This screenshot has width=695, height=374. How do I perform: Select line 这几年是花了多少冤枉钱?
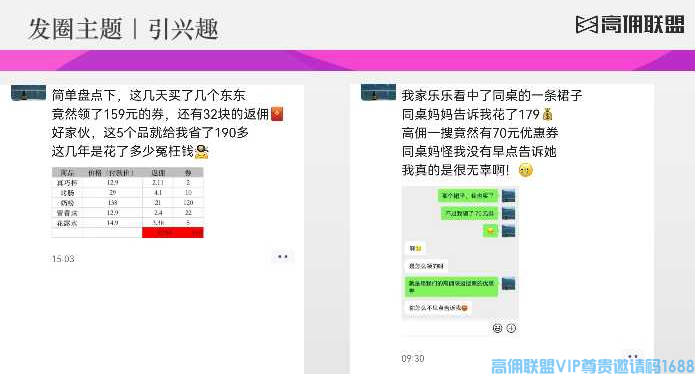123,152
